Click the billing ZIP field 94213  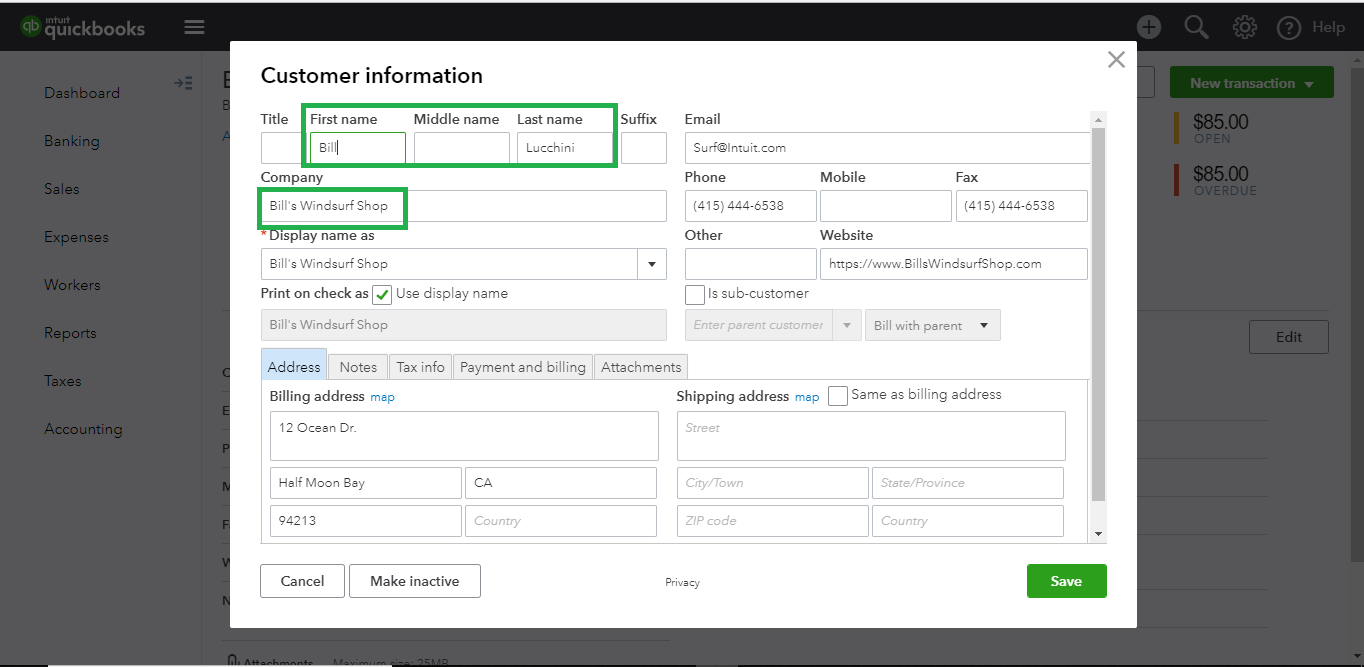click(x=366, y=521)
